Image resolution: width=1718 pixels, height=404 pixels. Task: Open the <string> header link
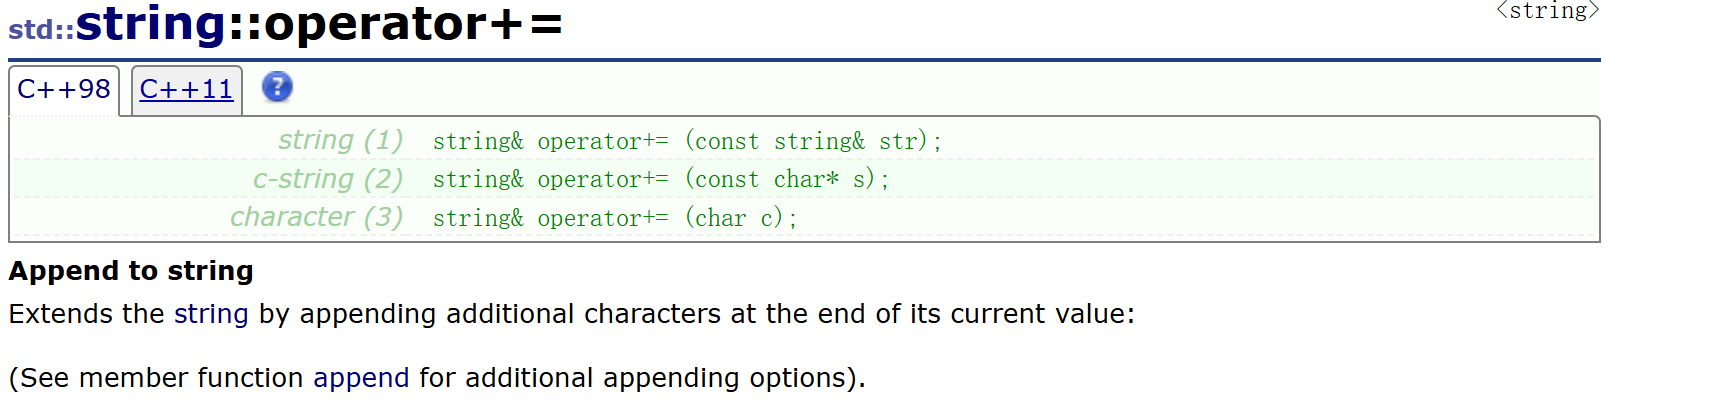click(x=1547, y=11)
